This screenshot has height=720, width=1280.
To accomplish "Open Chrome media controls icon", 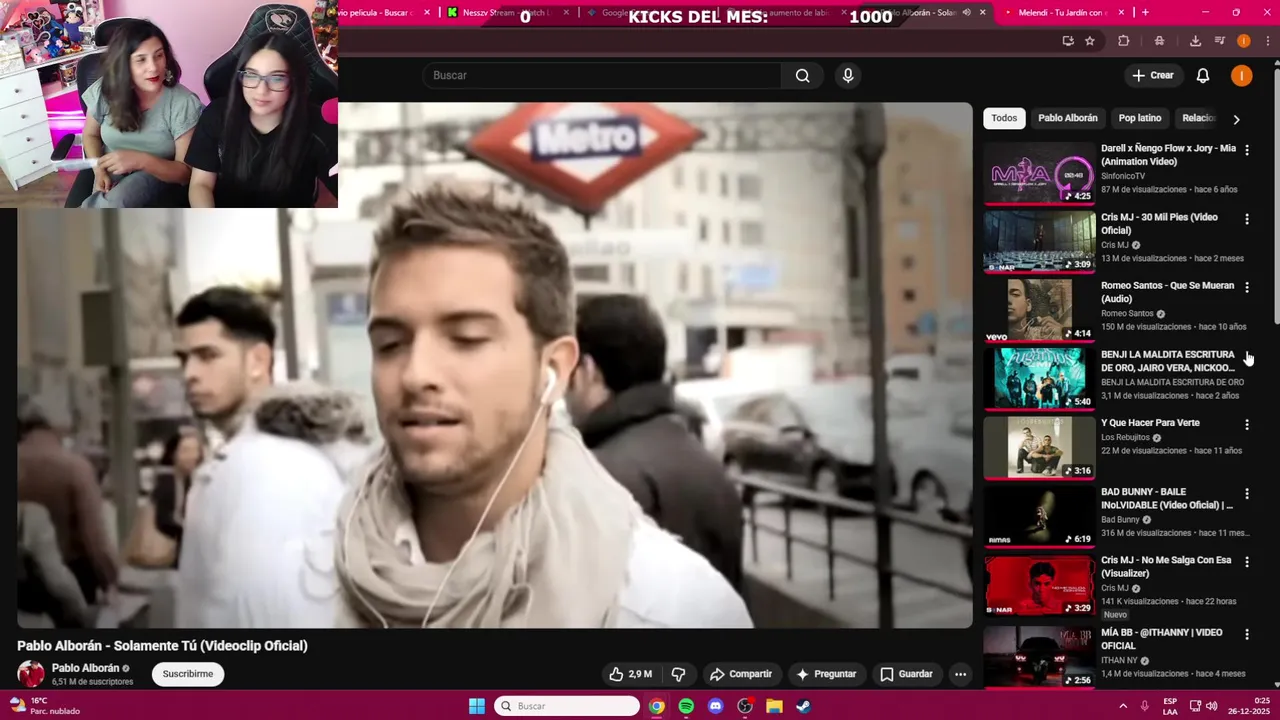I will click(x=1219, y=41).
